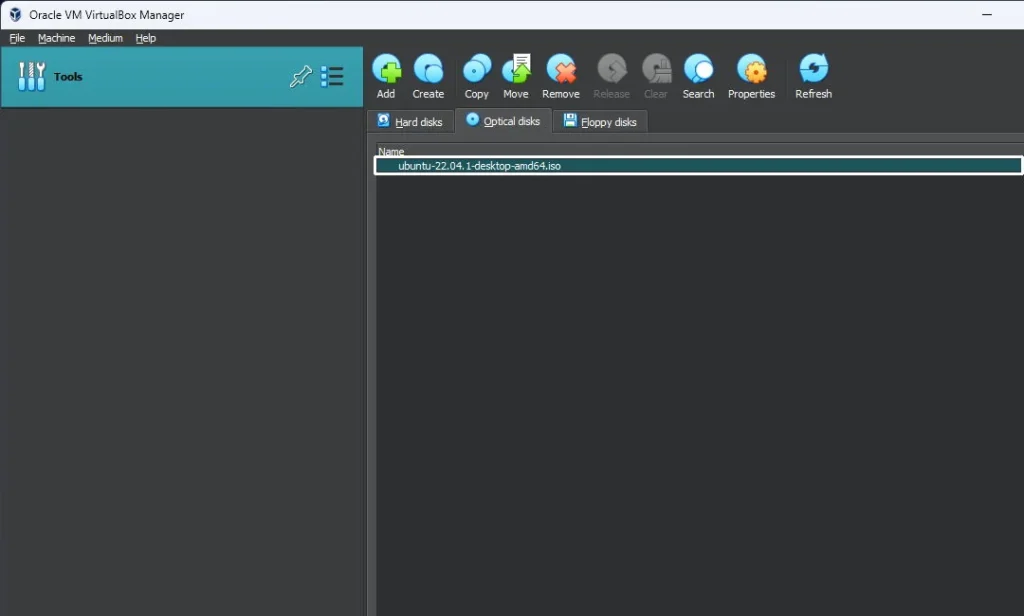The image size is (1024, 616).
Task: Click the pin icon in Tools panel
Action: click(x=300, y=76)
